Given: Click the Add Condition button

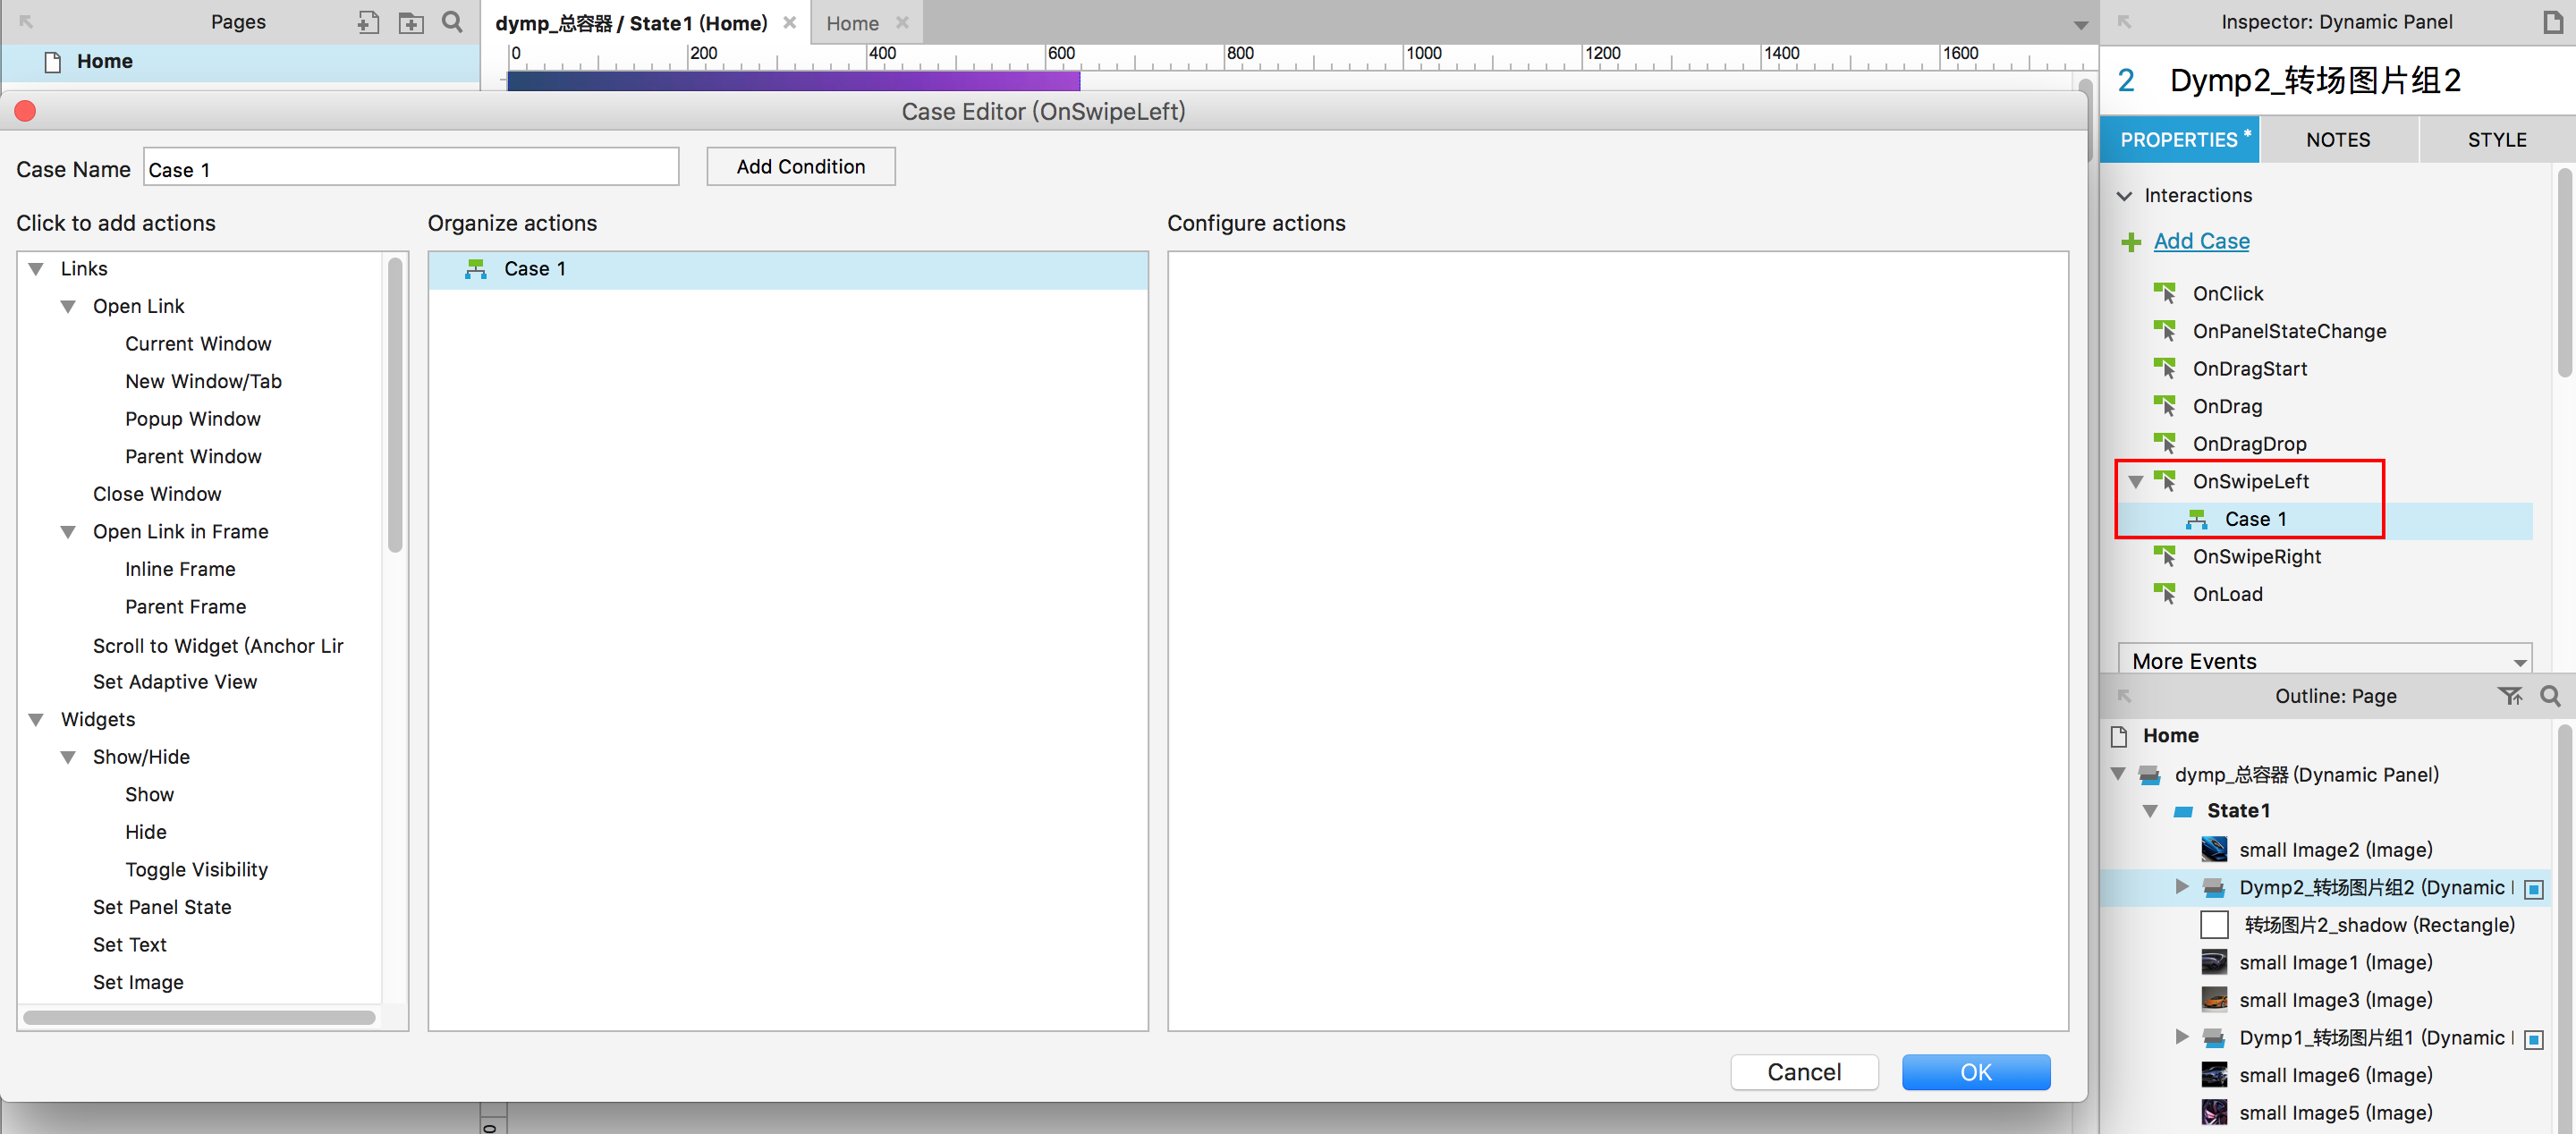Looking at the screenshot, I should 800,167.
